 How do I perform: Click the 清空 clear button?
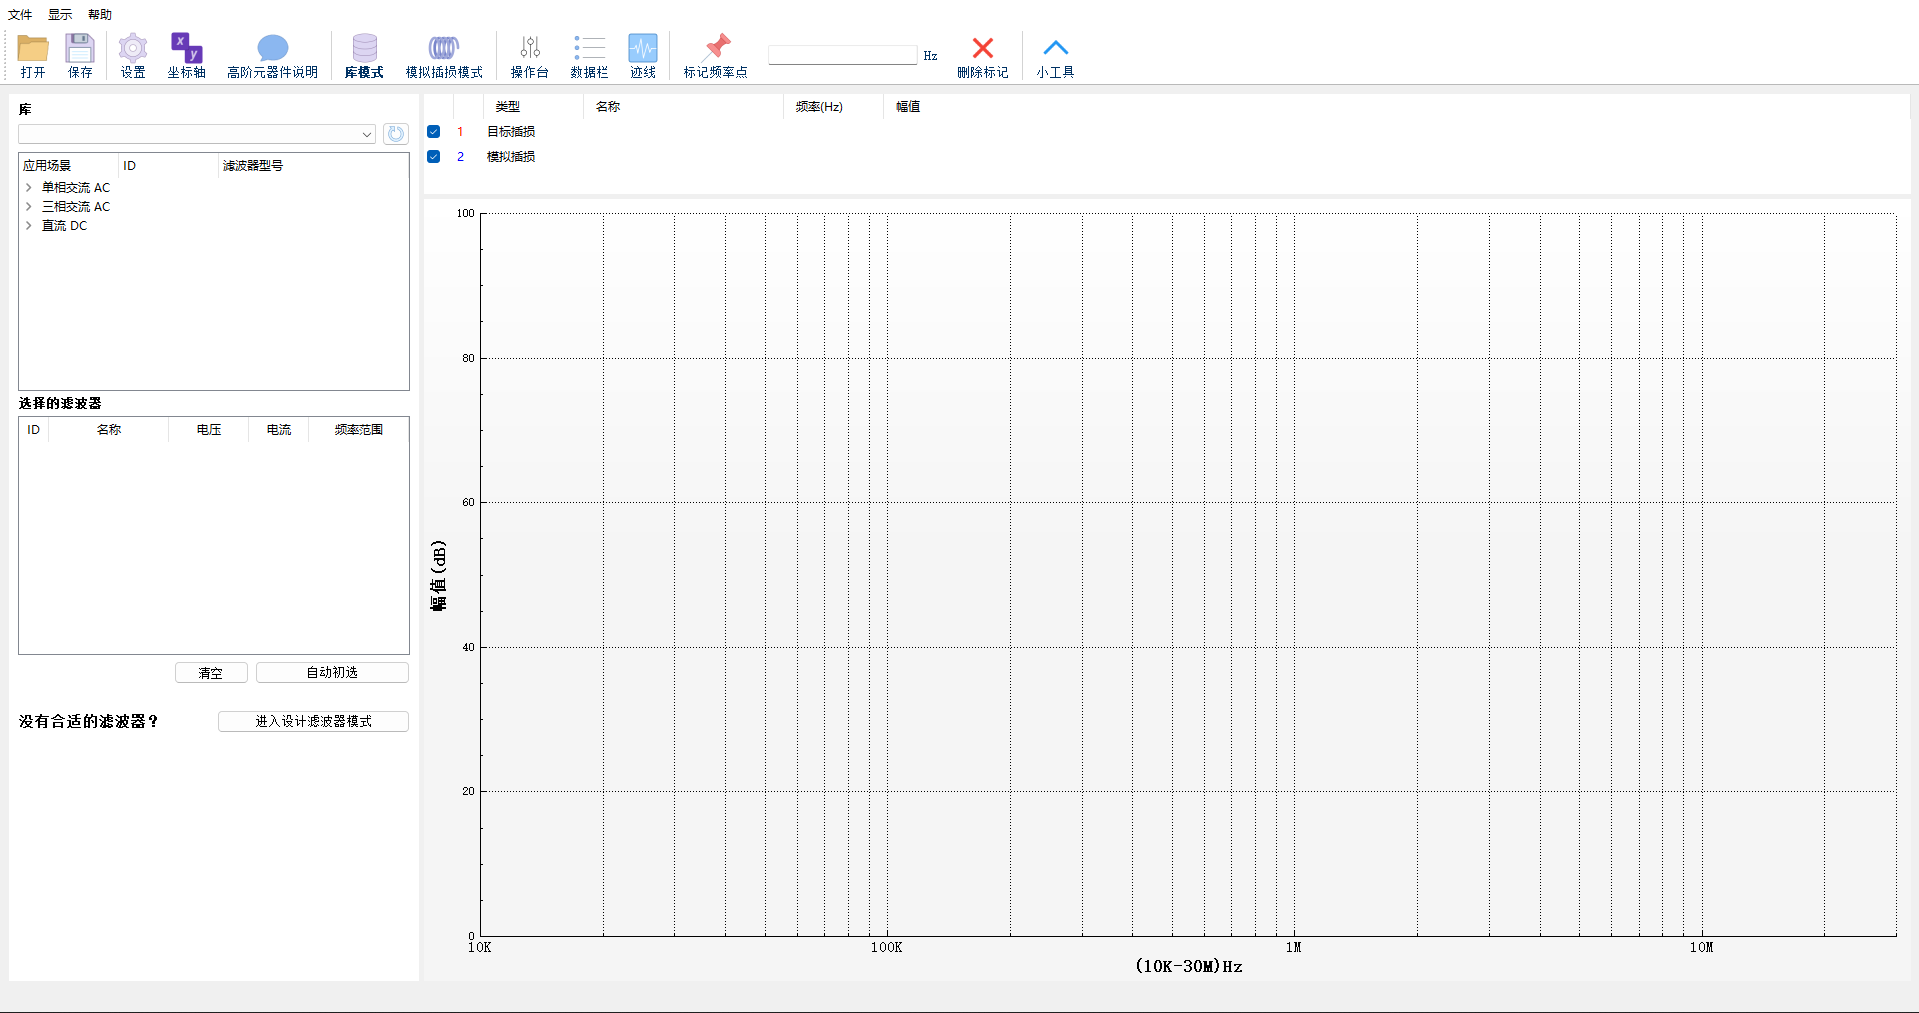coord(211,673)
